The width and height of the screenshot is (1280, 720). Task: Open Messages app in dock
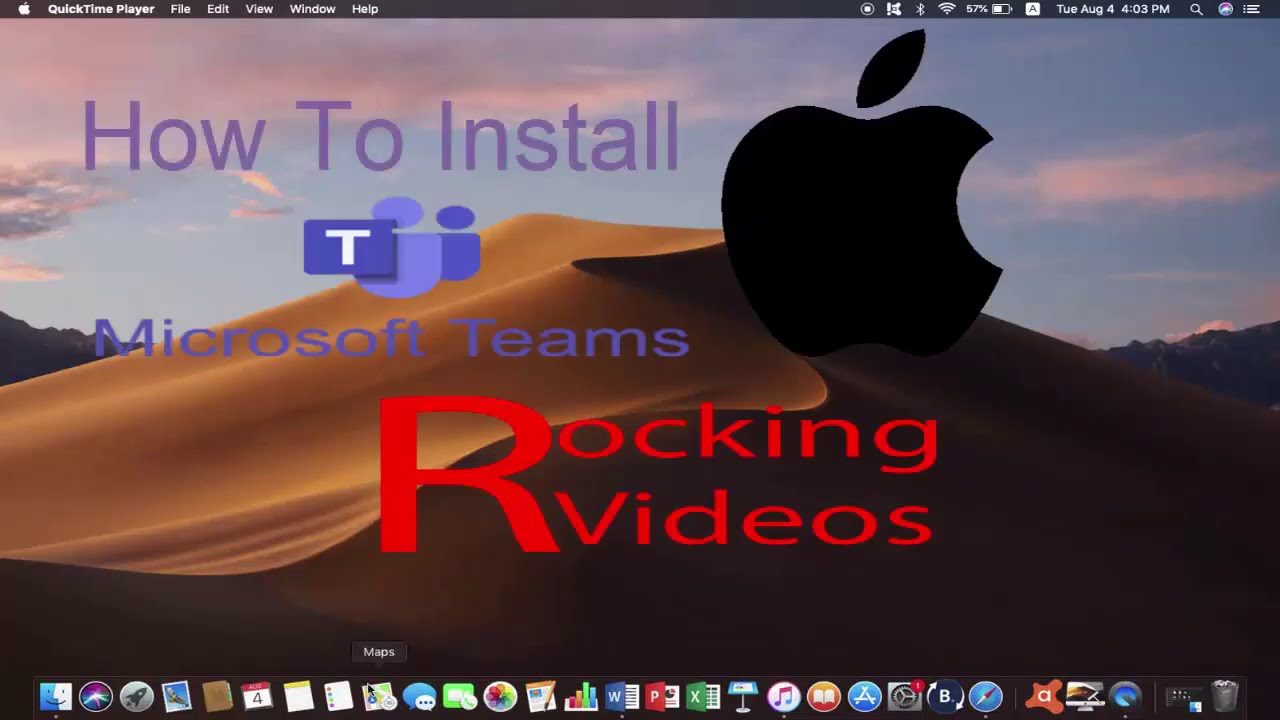coord(419,697)
